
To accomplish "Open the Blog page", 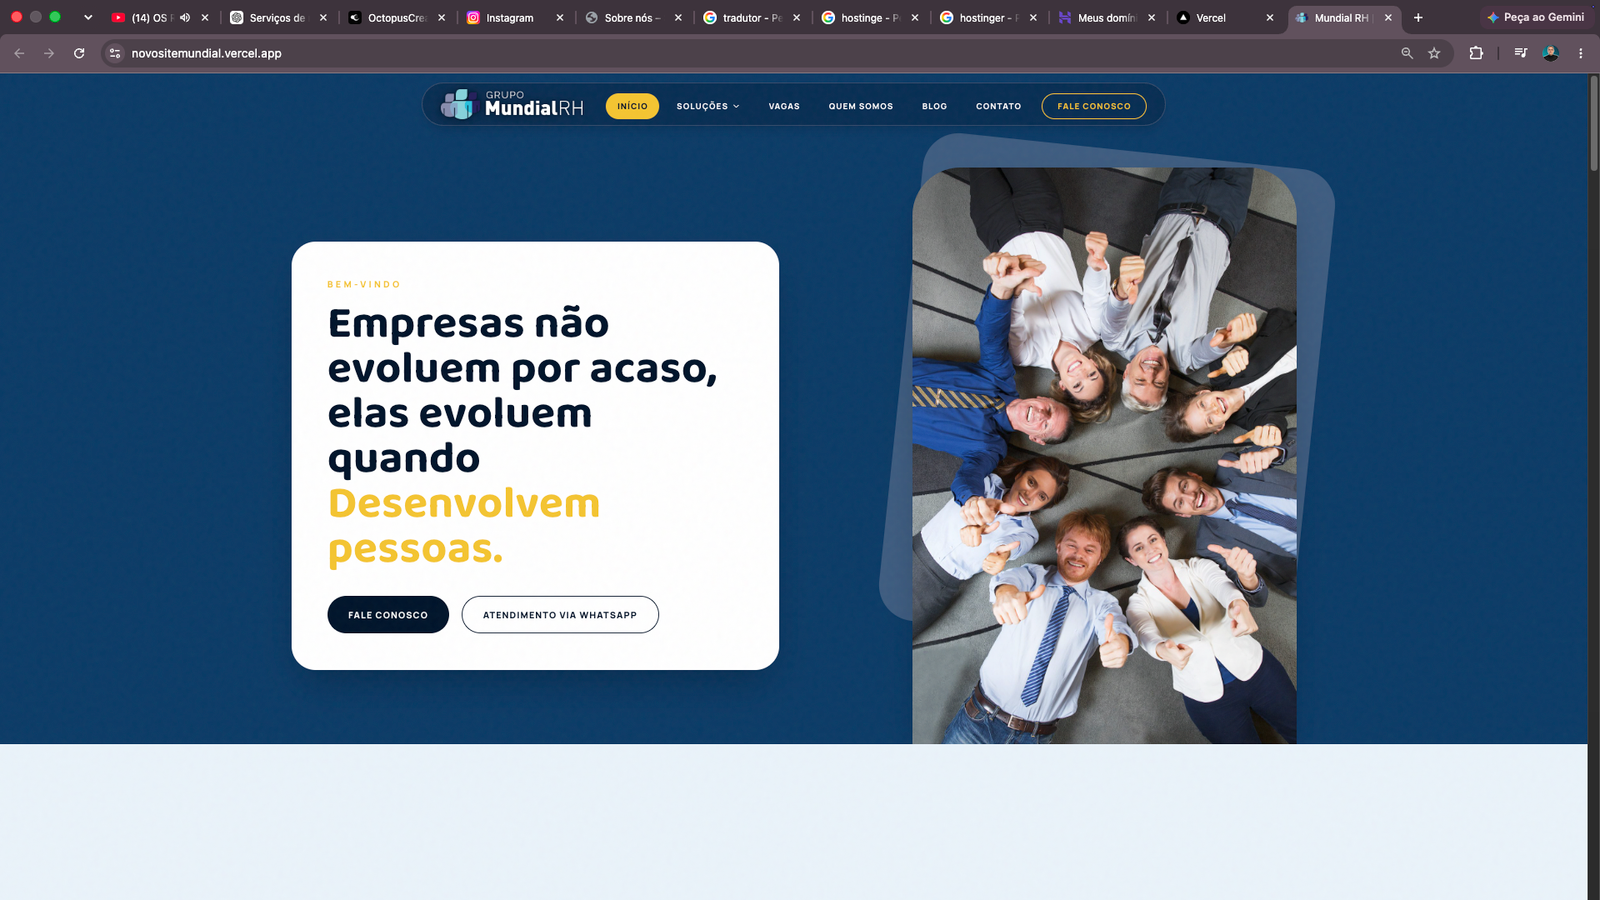I will (x=934, y=106).
